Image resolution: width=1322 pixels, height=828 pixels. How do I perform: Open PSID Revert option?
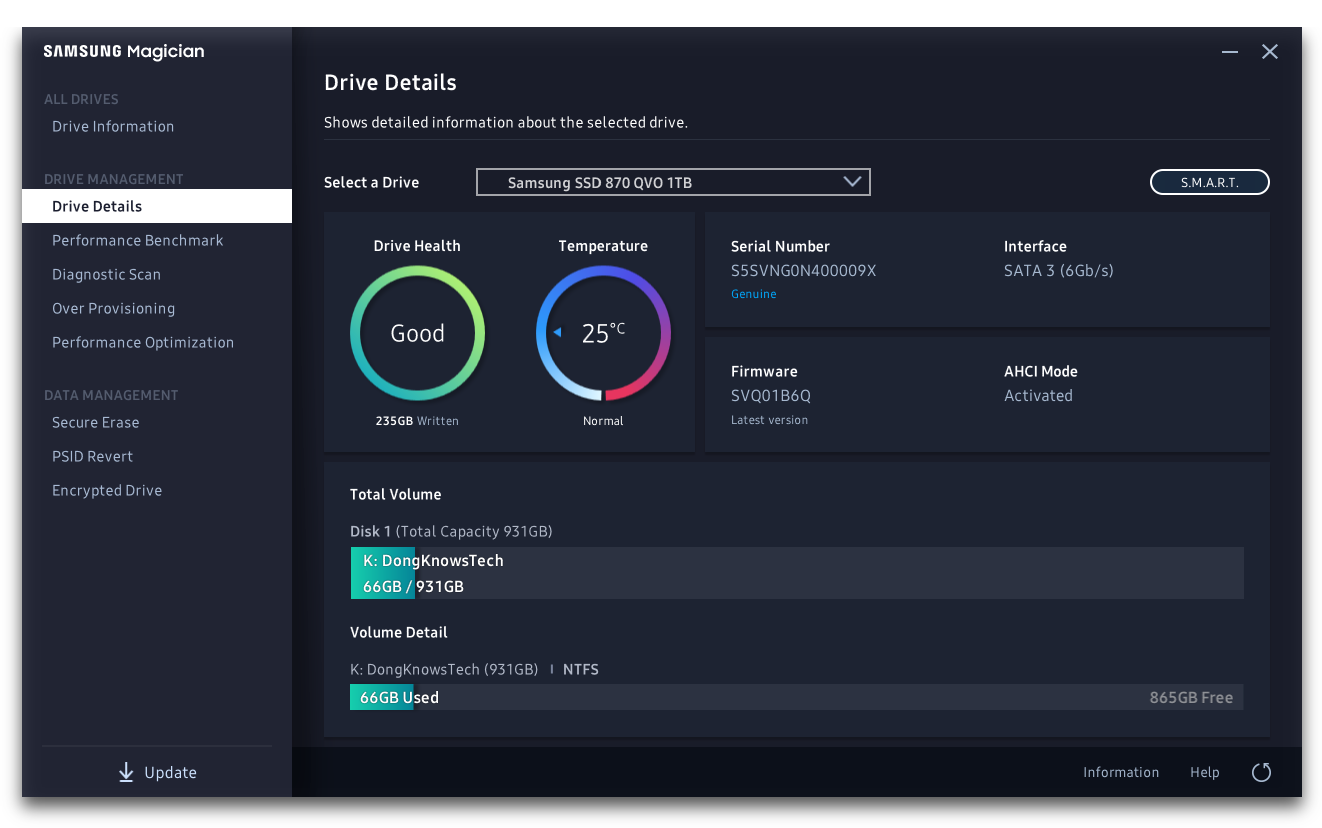click(92, 456)
